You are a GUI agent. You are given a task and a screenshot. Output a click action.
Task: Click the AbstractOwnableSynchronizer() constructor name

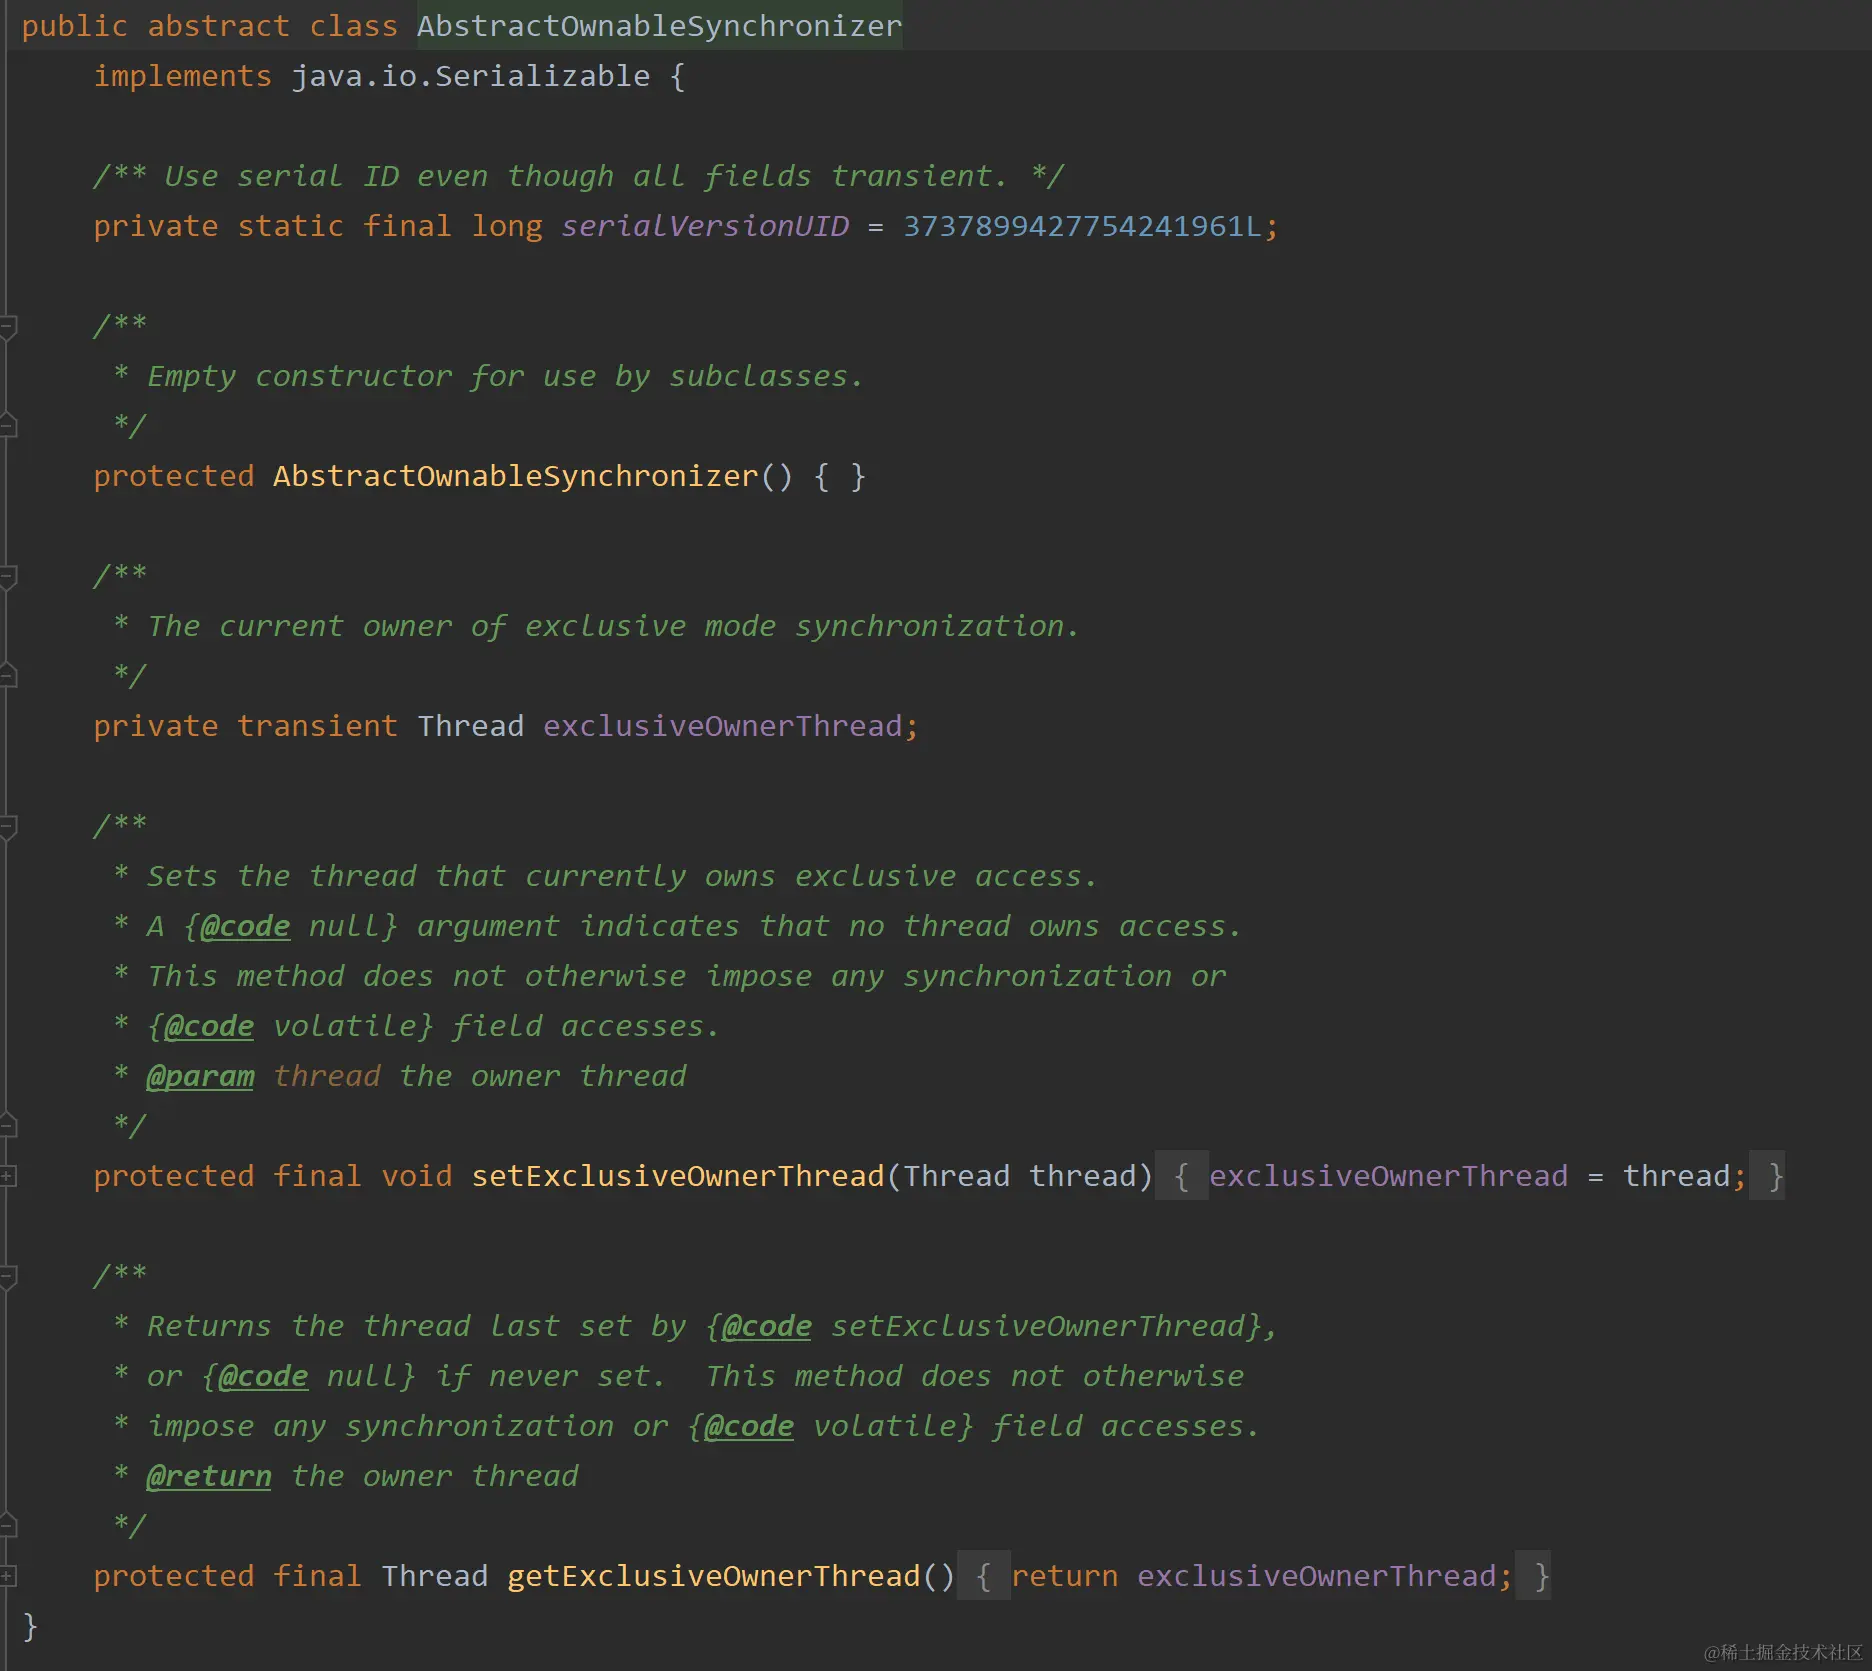(x=516, y=476)
